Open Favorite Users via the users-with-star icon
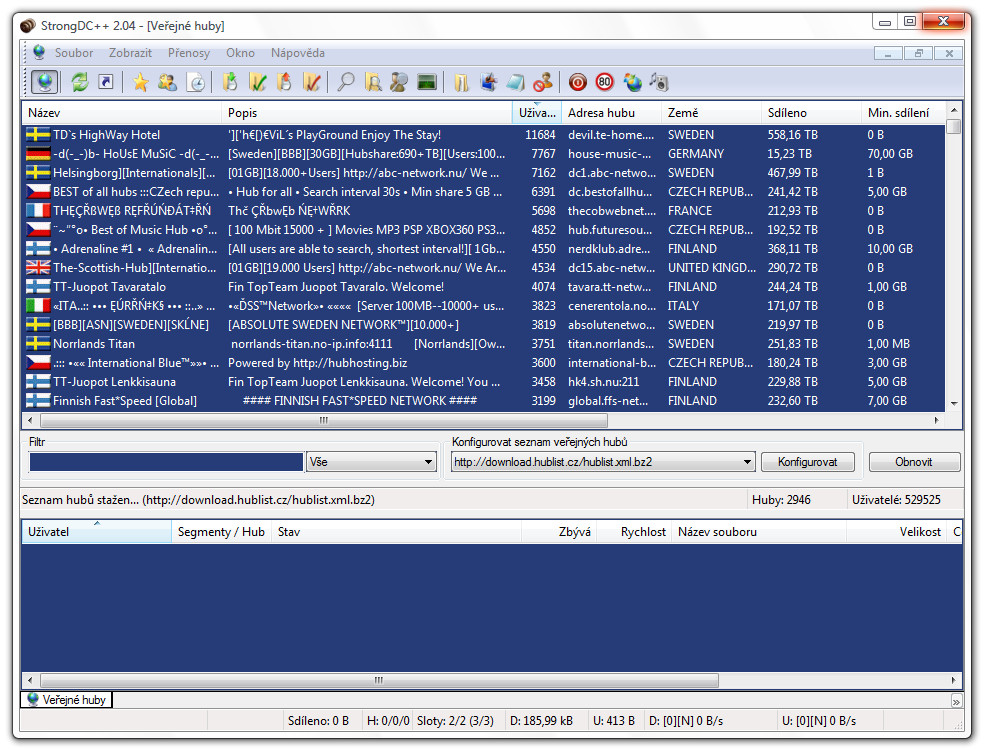Image resolution: width=985 pixels, height=750 pixels. (168, 82)
